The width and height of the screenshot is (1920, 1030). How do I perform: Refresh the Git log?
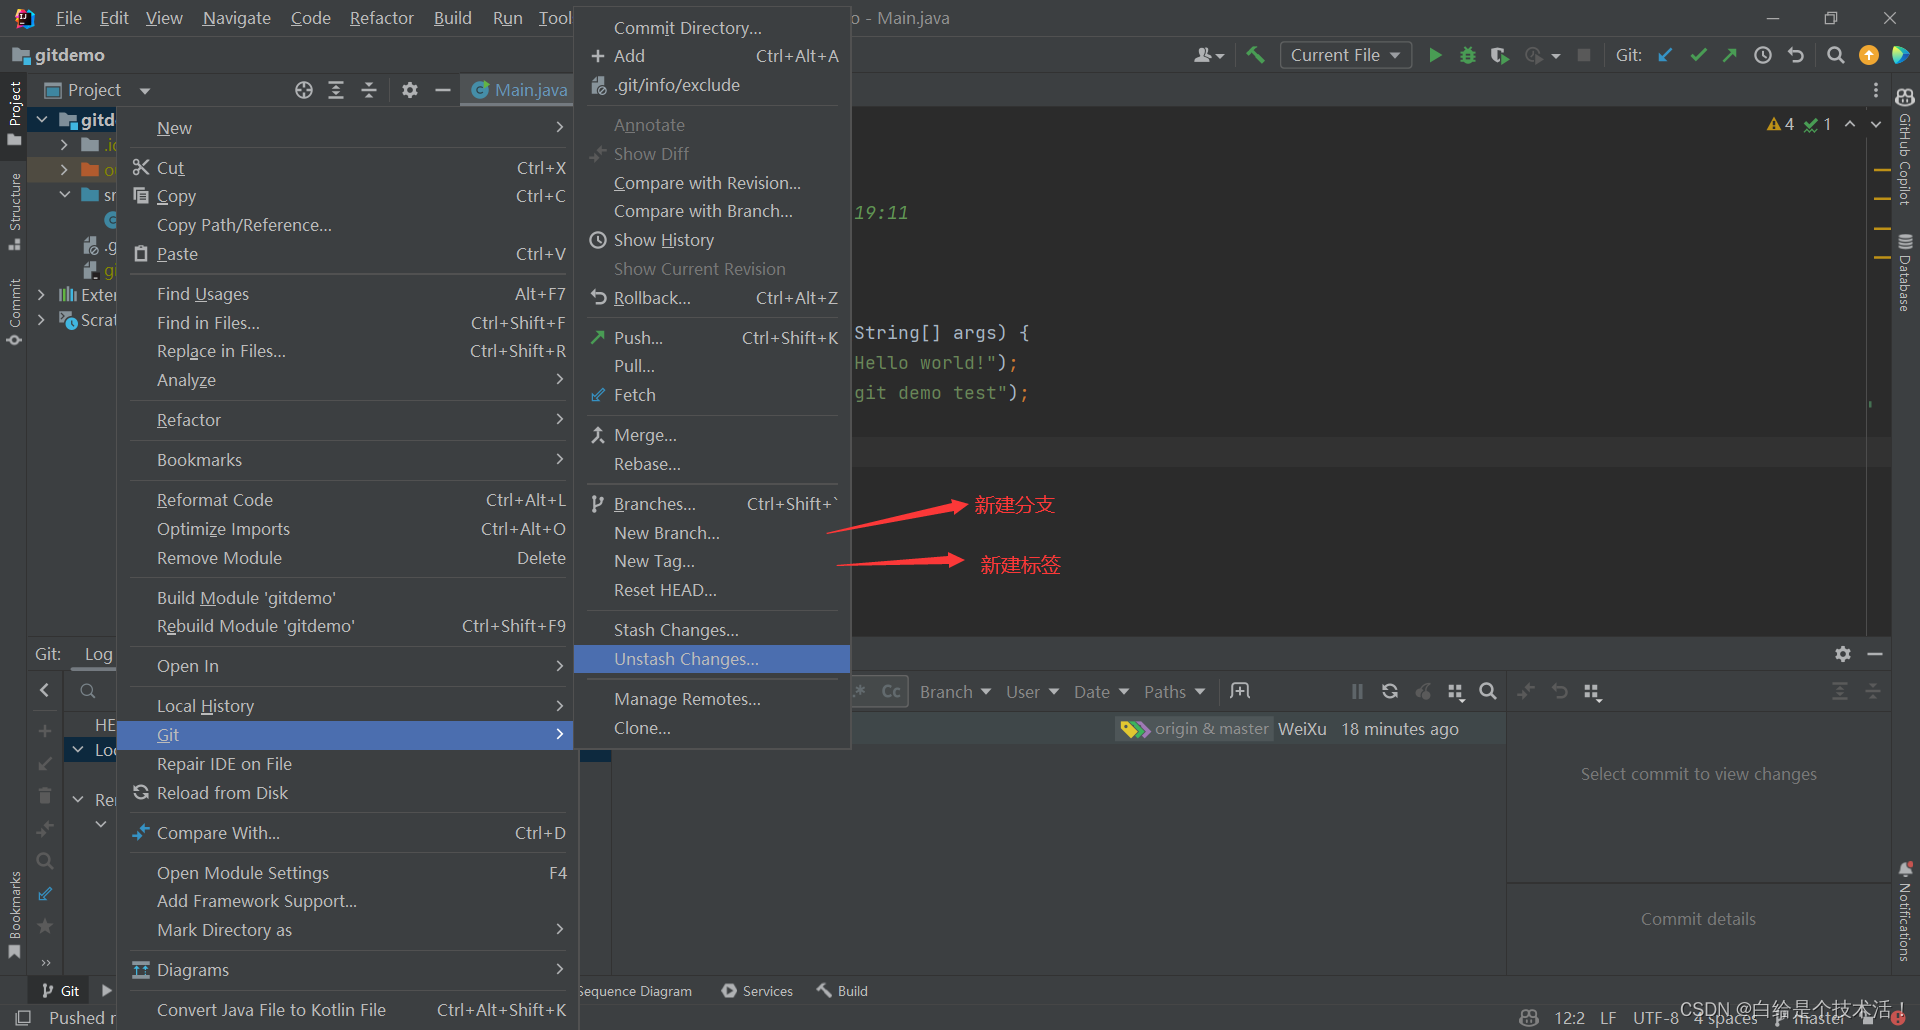click(x=1390, y=691)
